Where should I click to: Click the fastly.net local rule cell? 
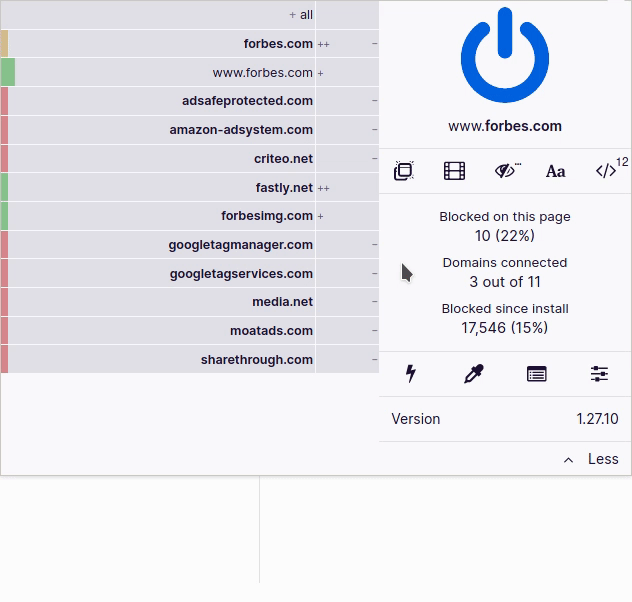tap(347, 187)
